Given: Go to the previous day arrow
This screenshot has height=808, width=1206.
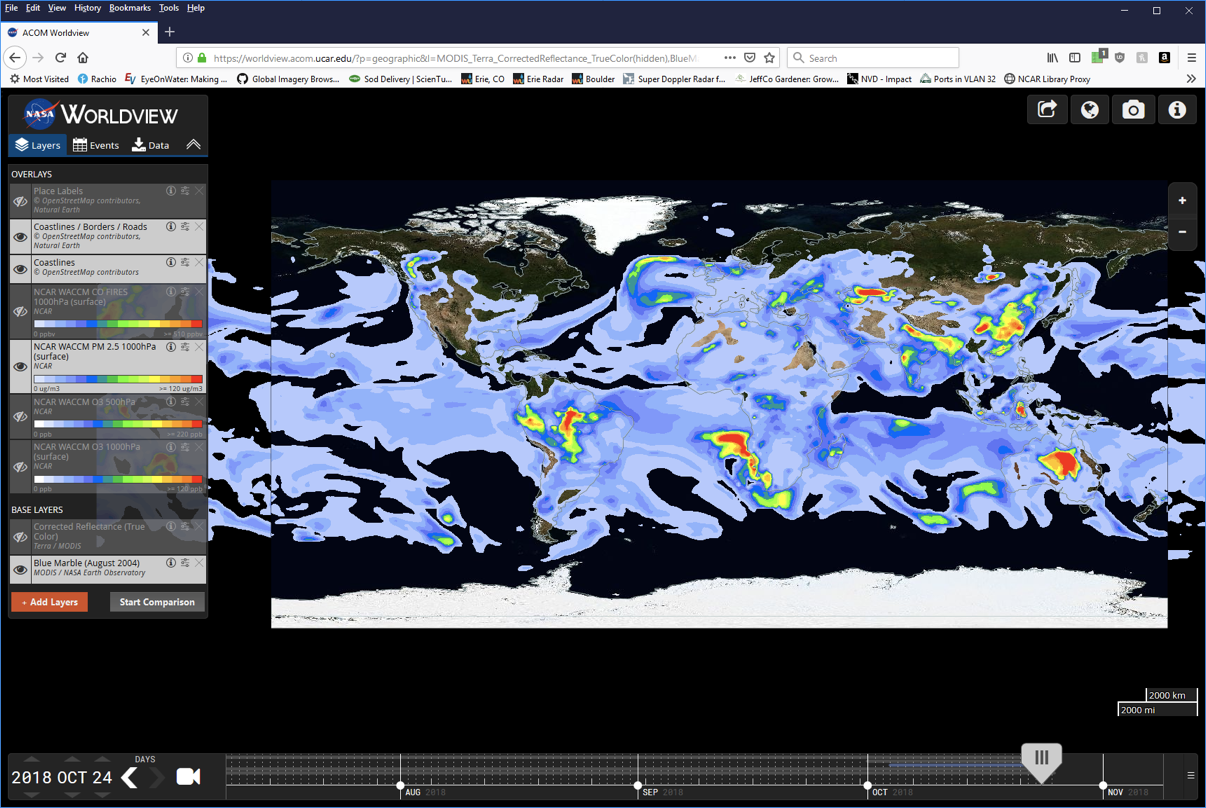Looking at the screenshot, I should [130, 778].
